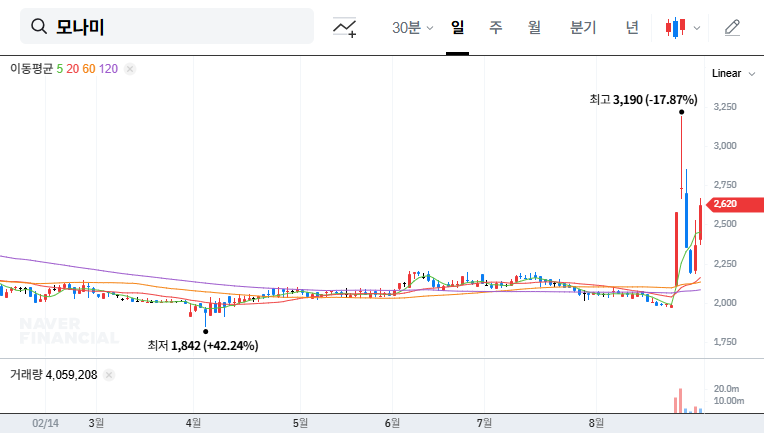Switch to the 년 yearly tab
This screenshot has width=764, height=433.
tap(632, 27)
